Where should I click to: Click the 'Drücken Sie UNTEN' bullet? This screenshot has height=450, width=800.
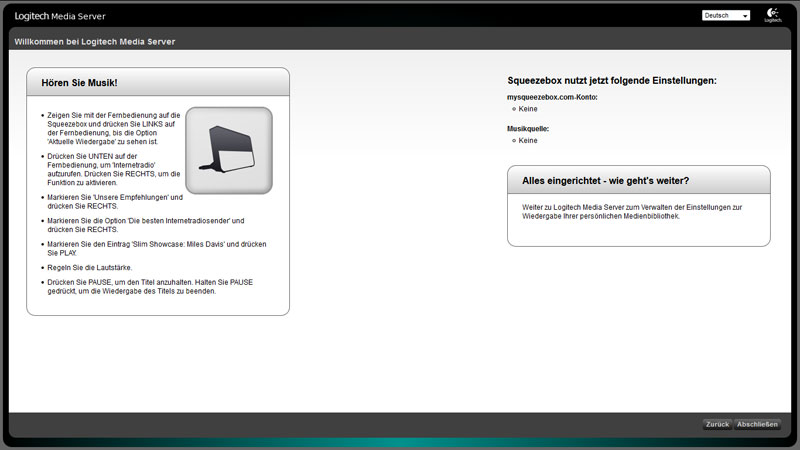tap(113, 169)
